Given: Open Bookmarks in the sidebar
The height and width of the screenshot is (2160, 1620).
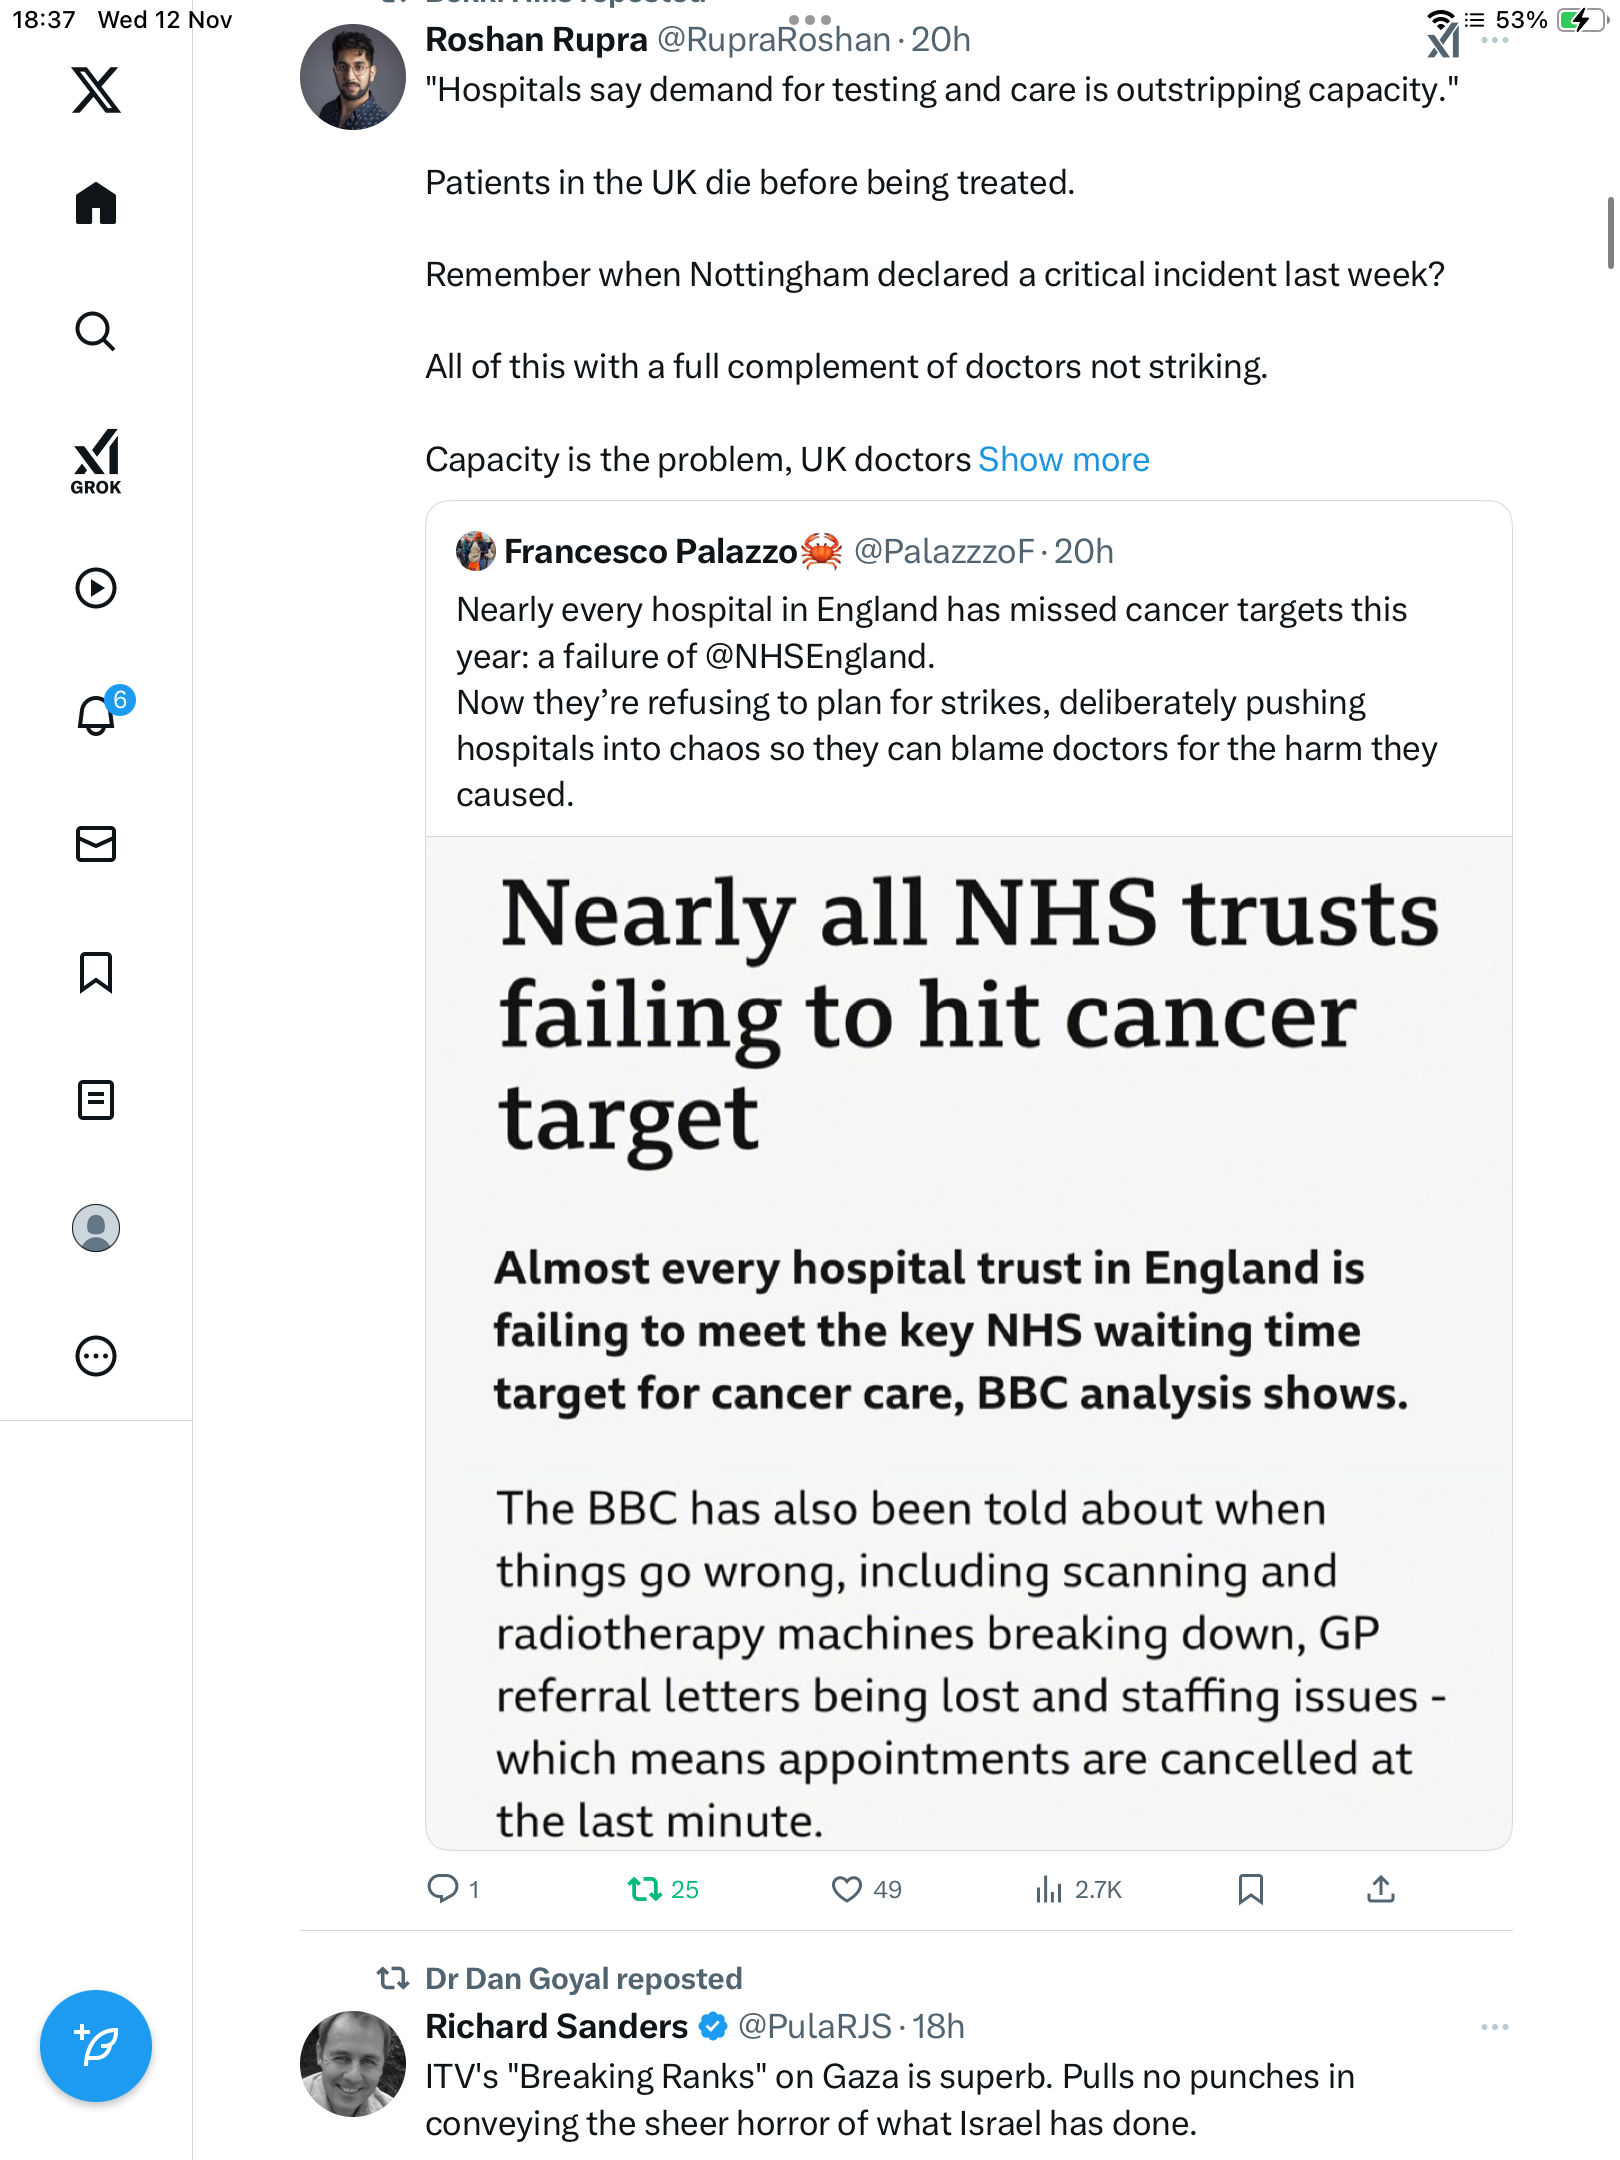Looking at the screenshot, I should point(96,972).
